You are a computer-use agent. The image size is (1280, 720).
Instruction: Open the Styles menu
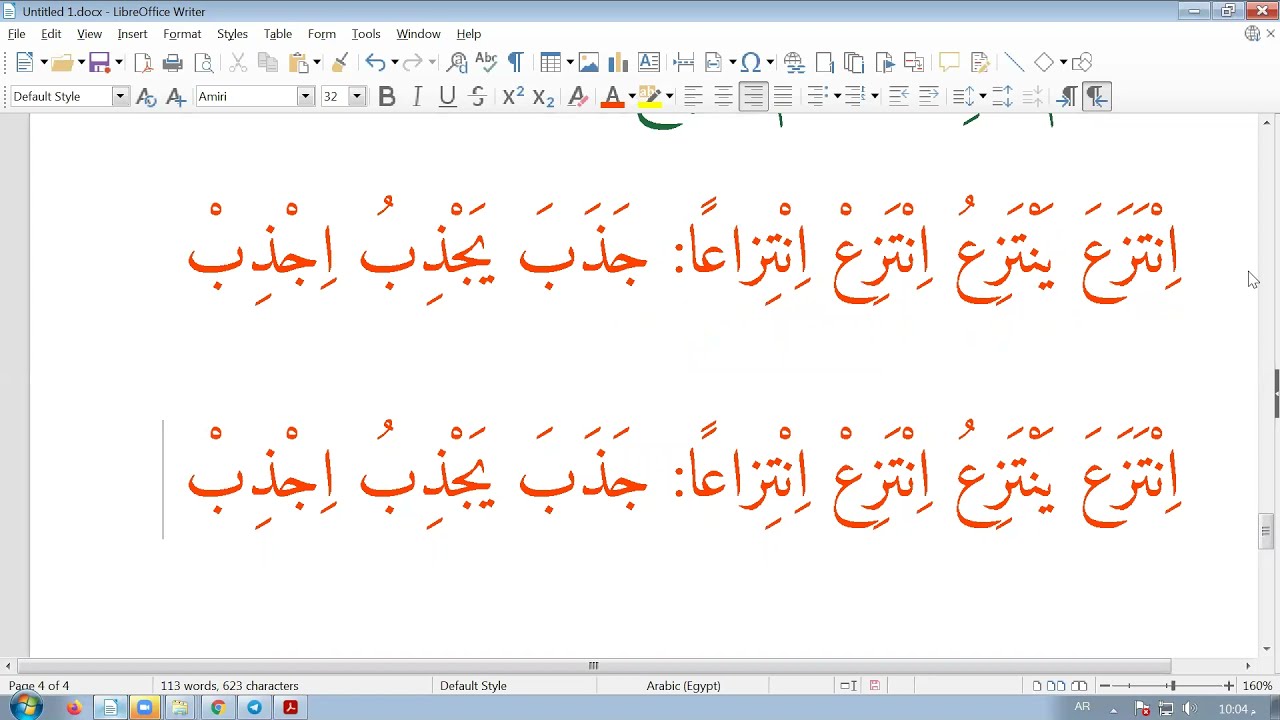coord(232,34)
